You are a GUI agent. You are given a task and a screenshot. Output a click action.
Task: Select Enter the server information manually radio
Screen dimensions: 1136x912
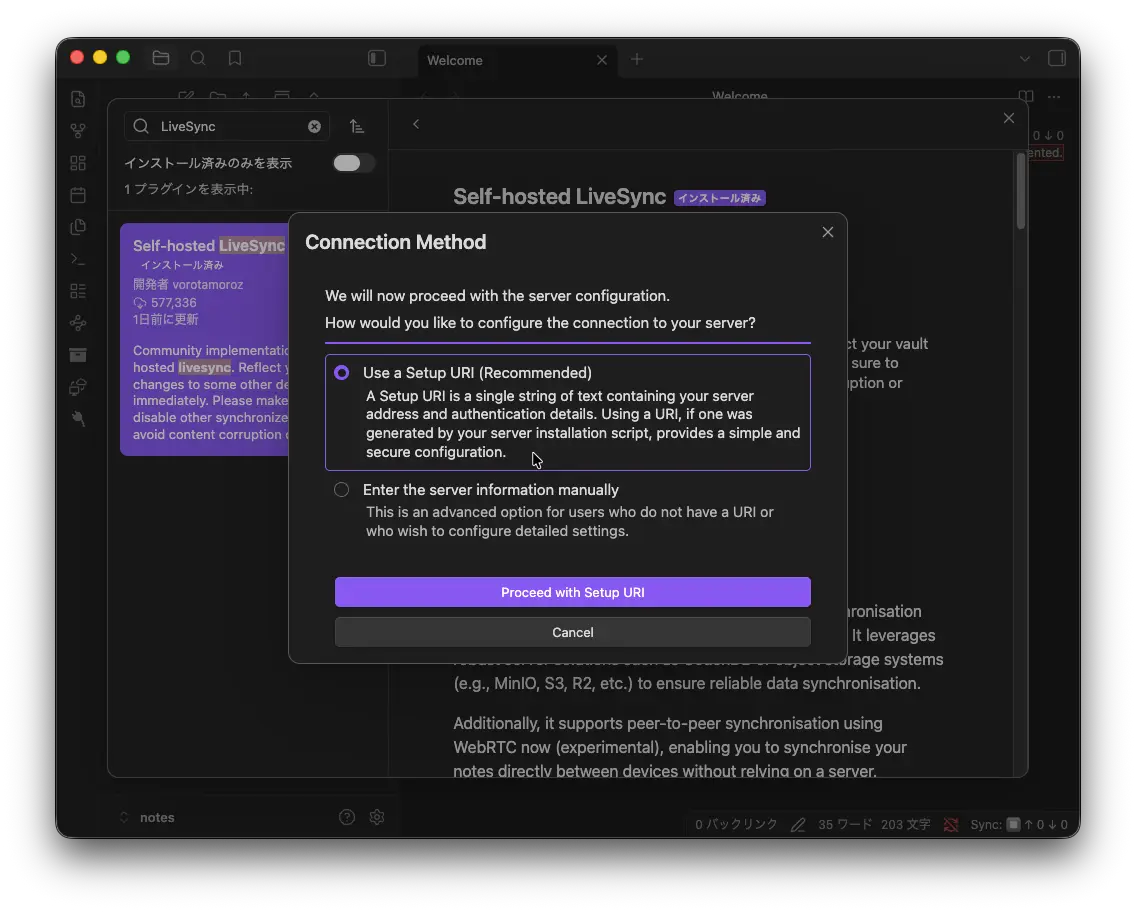[x=341, y=490]
